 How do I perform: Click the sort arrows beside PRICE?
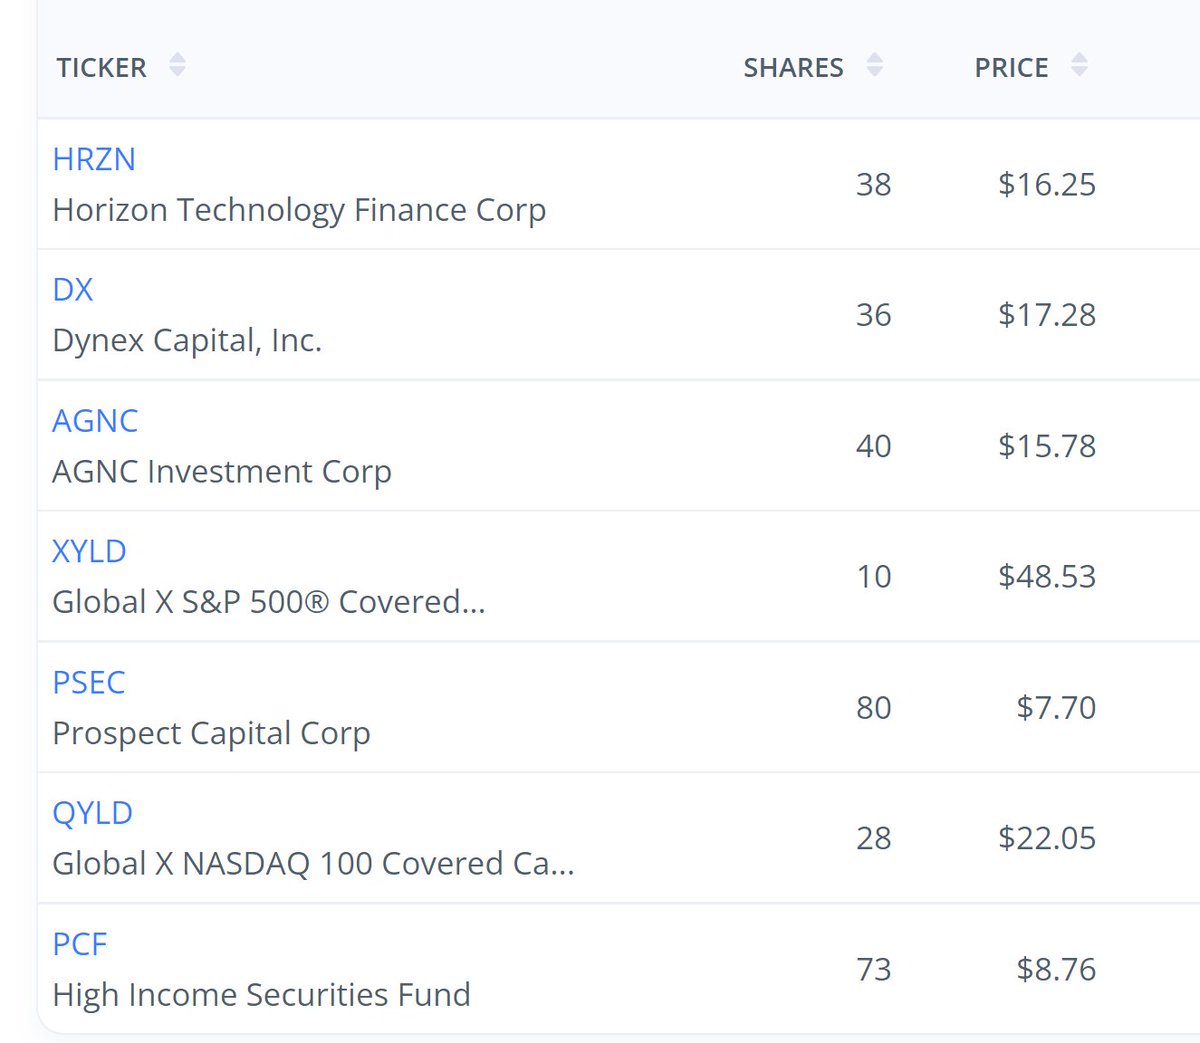[x=1079, y=66]
